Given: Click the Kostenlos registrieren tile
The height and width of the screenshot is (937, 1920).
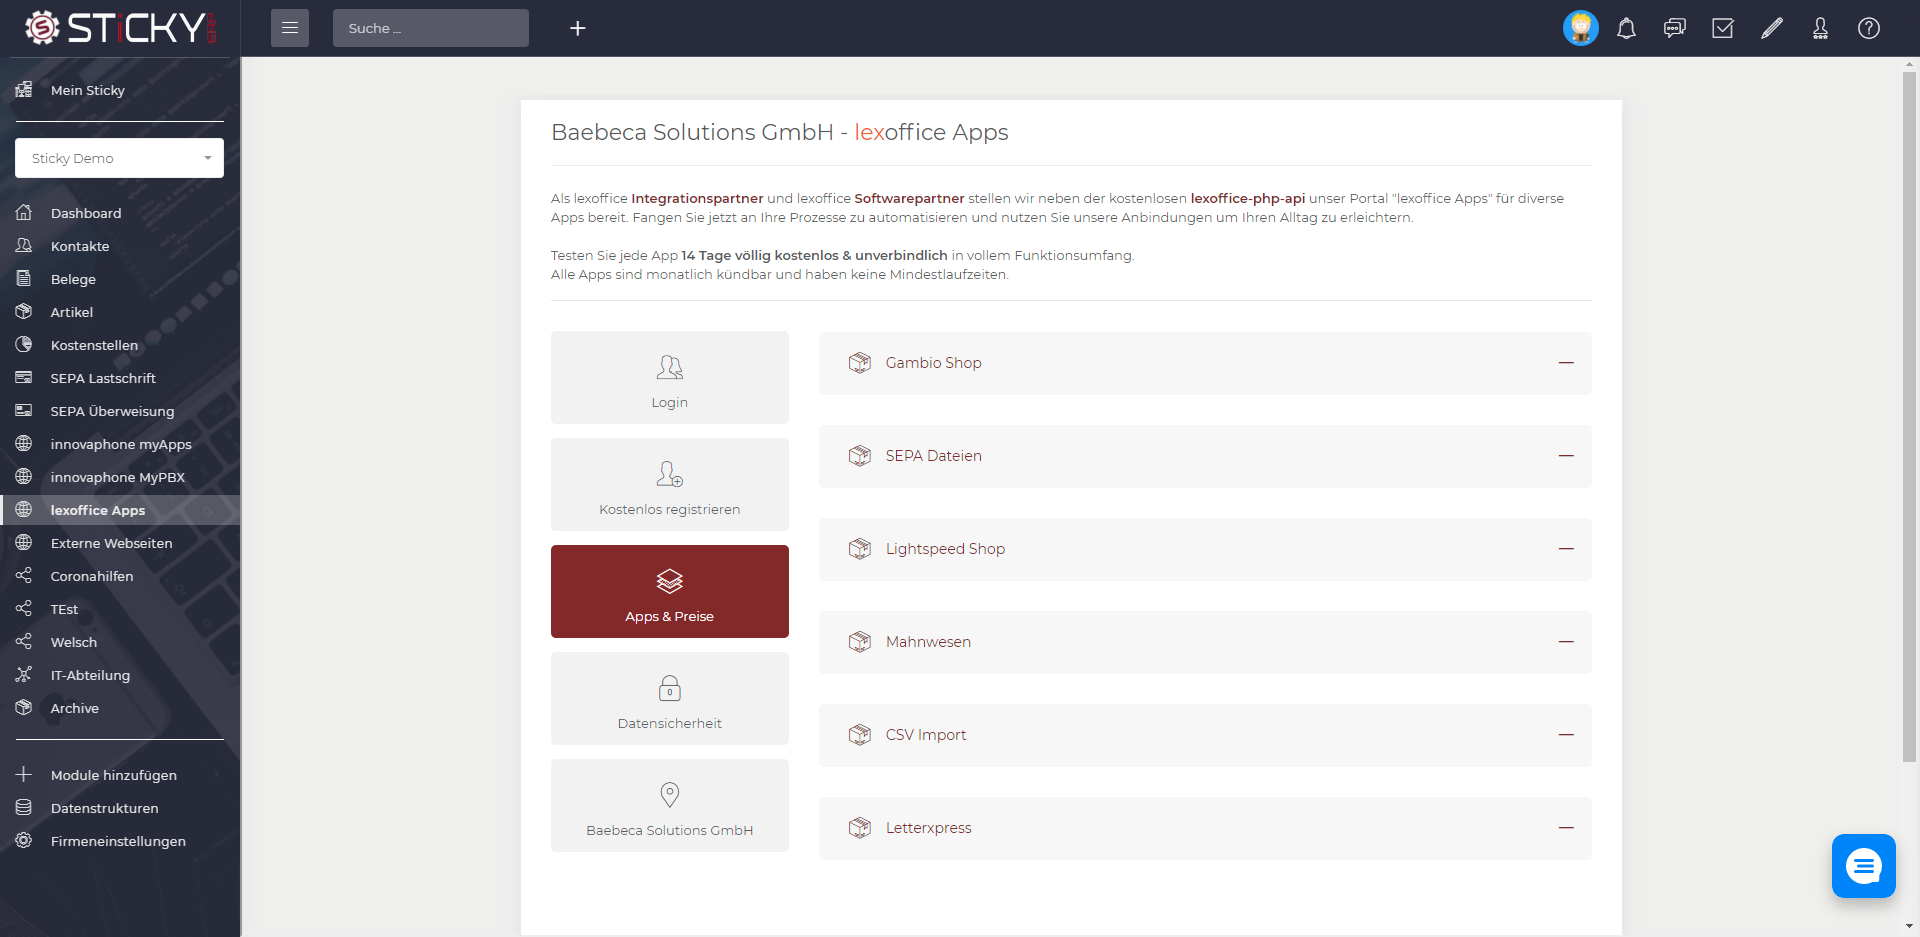Looking at the screenshot, I should pyautogui.click(x=670, y=485).
